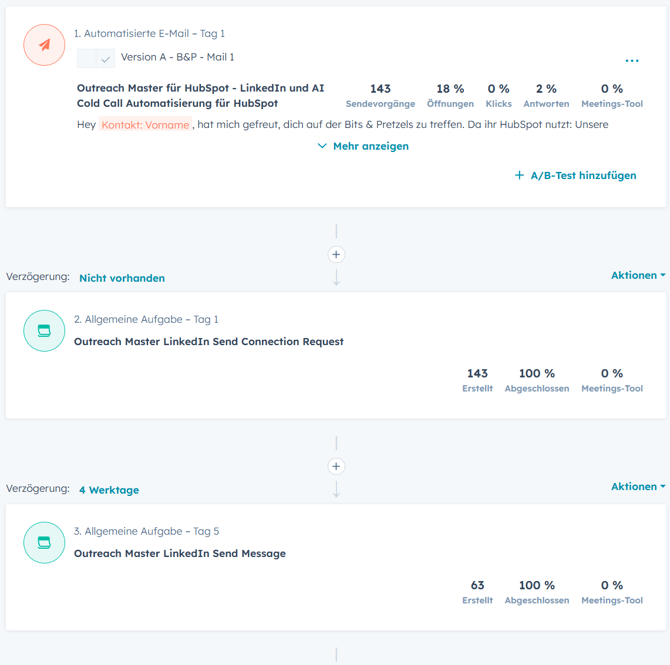670x665 pixels.
Task: Open Aktionen dropdown for Send Message step
Action: click(x=638, y=487)
